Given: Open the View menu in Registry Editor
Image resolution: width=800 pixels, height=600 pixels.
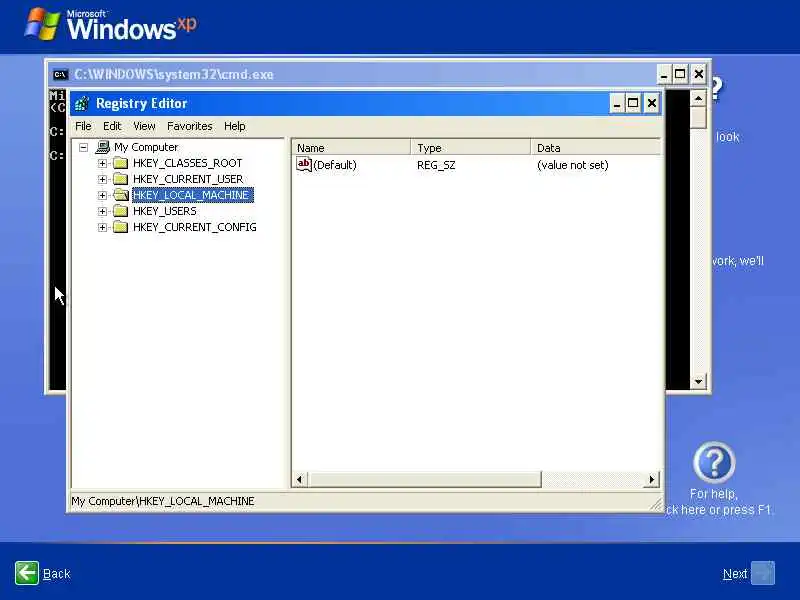Looking at the screenshot, I should point(144,126).
